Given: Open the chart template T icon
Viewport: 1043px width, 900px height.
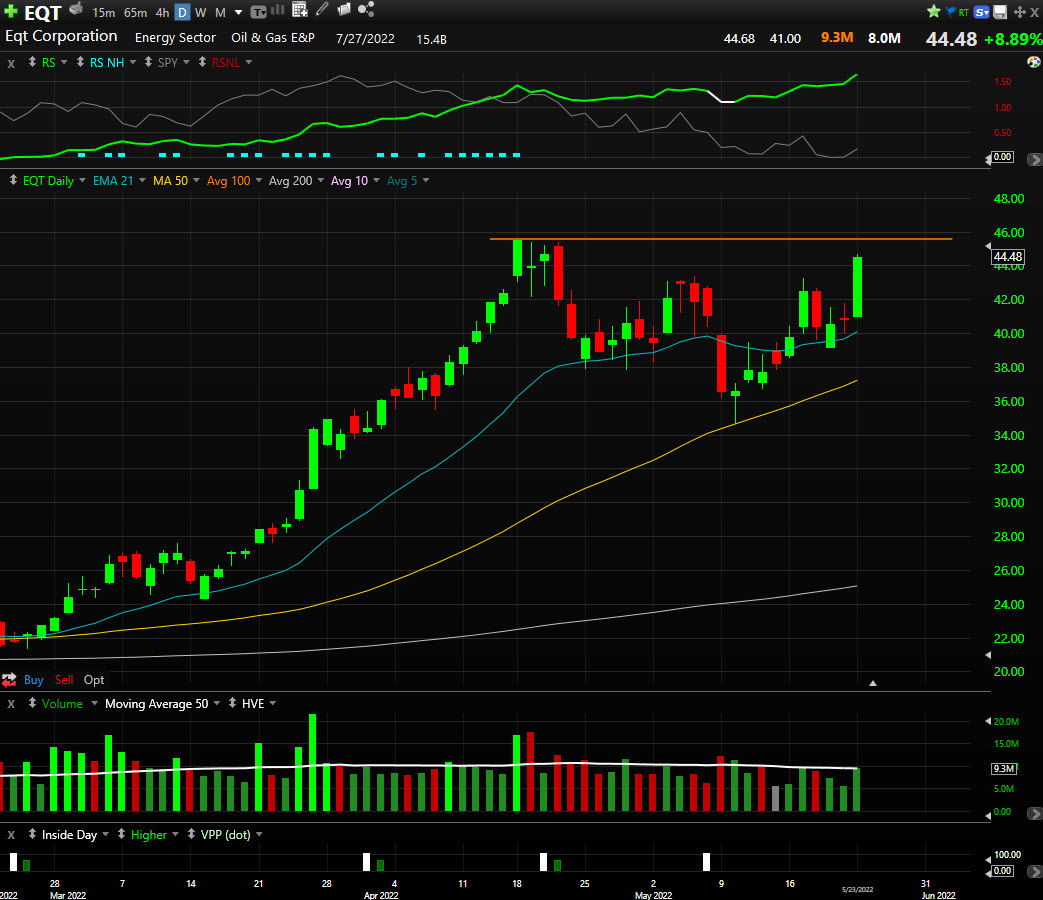Looking at the screenshot, I should tap(258, 12).
